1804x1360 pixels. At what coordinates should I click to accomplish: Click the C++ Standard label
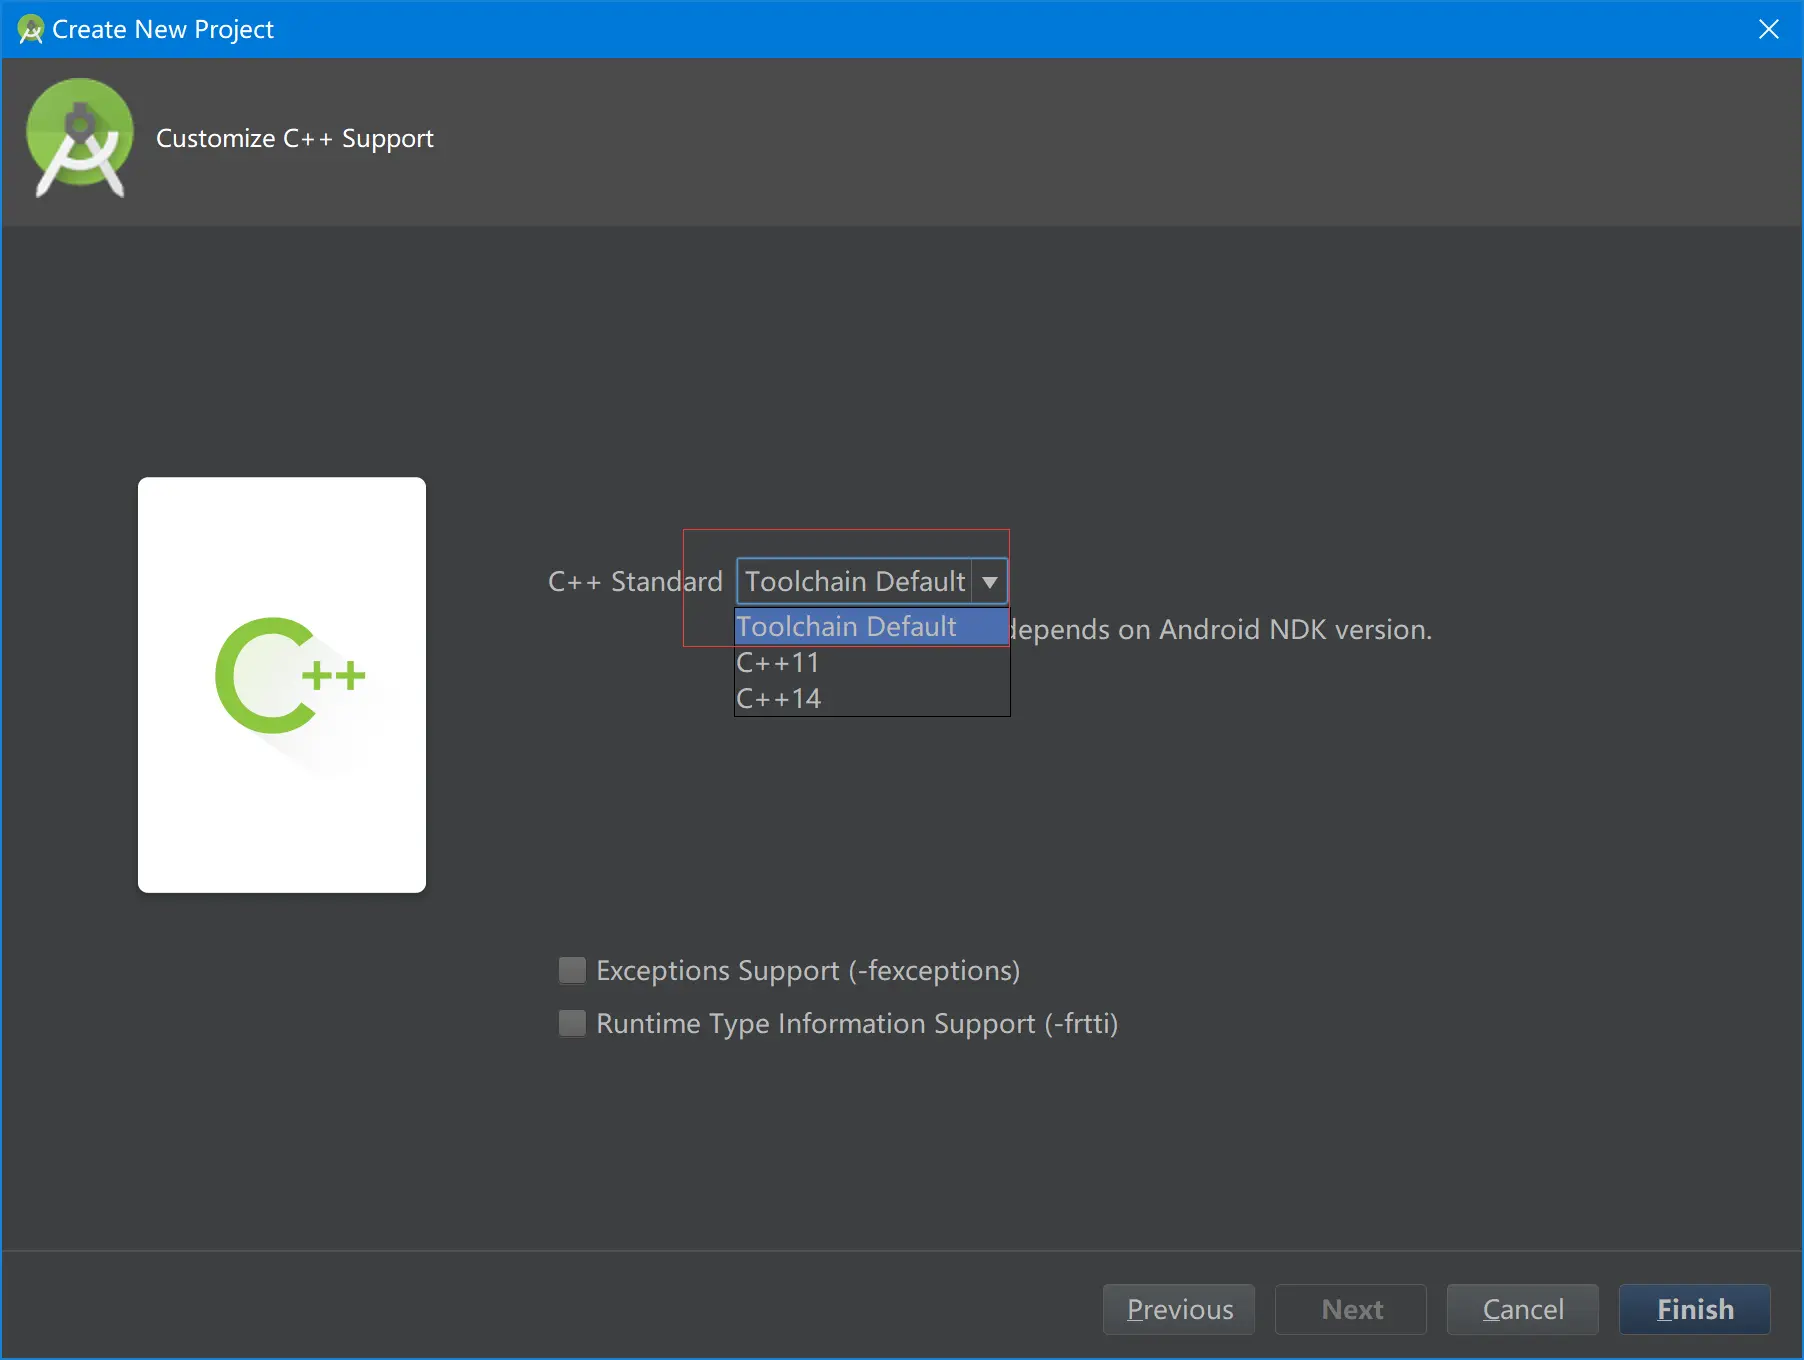point(635,582)
